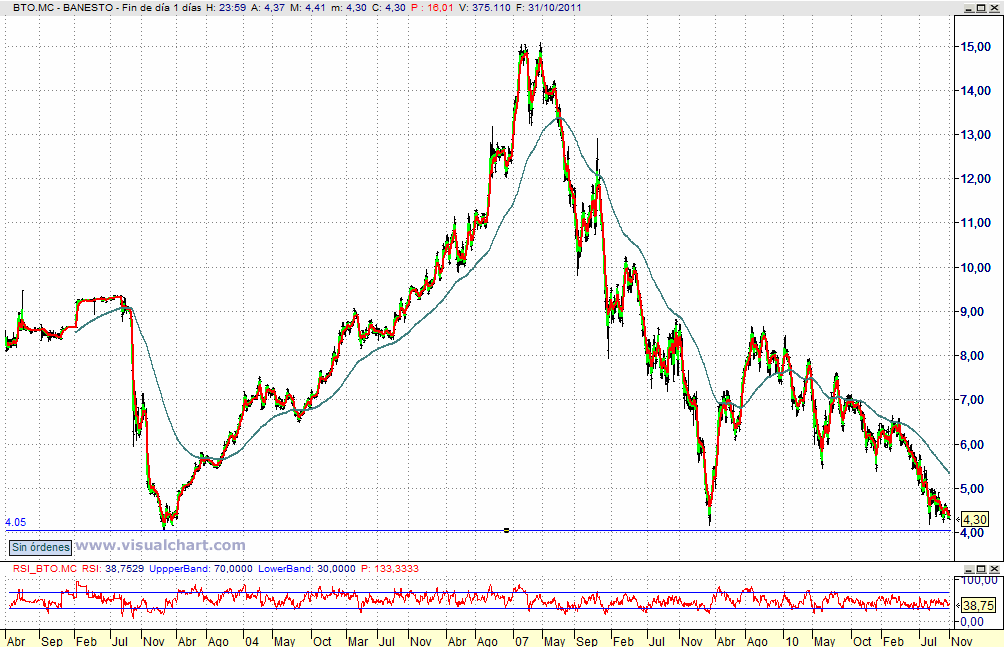Viewport: 1004px width, 647px height.
Task: Click the 4.05 support line label
Action: point(15,522)
